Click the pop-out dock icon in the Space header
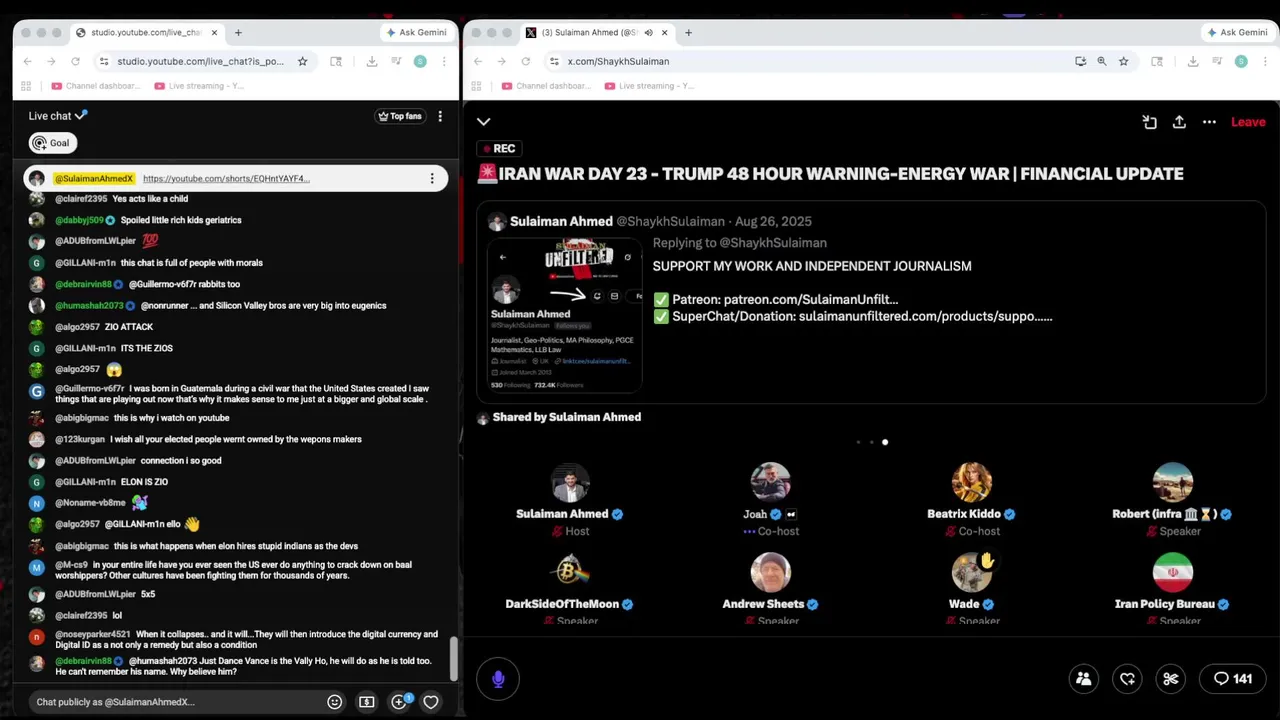The height and width of the screenshot is (720, 1280). point(1150,122)
